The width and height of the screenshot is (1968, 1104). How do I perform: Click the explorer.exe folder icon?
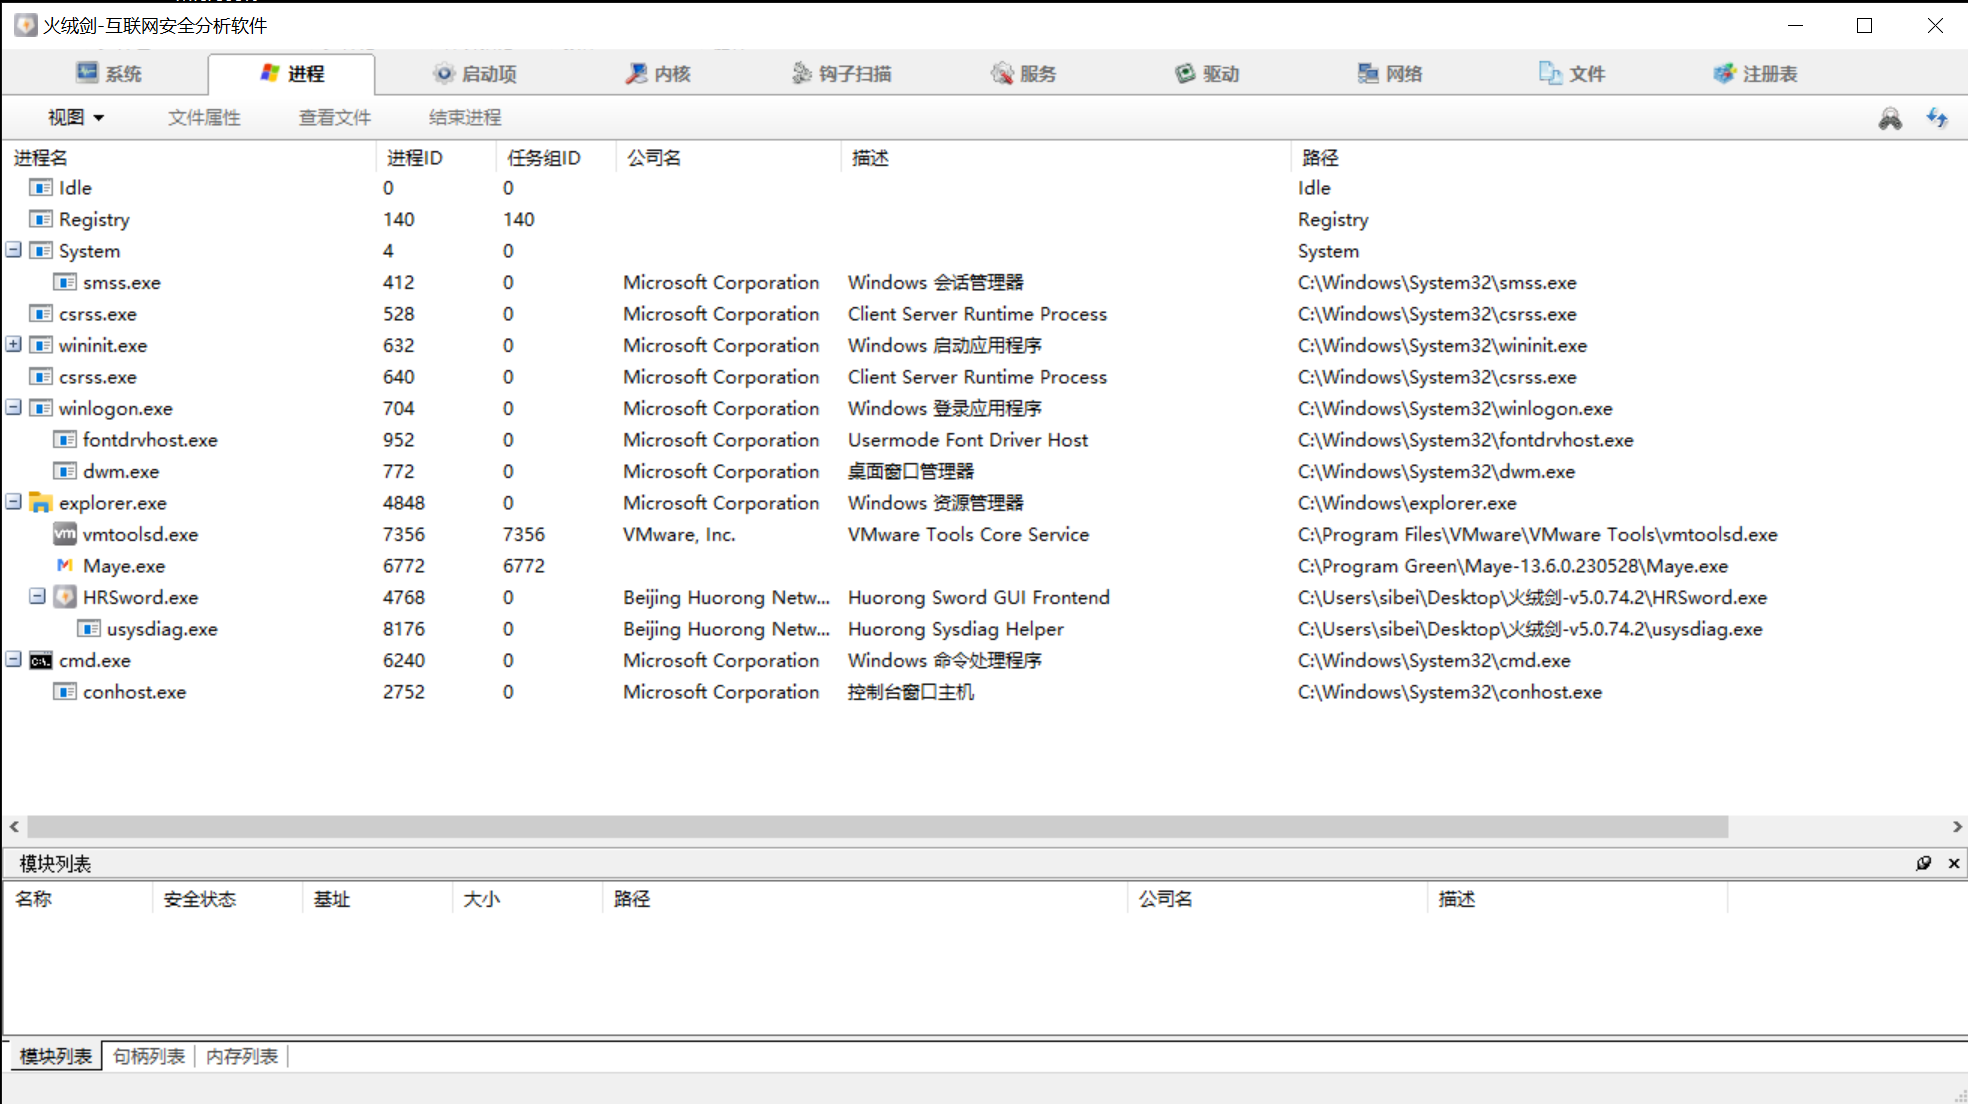point(41,502)
